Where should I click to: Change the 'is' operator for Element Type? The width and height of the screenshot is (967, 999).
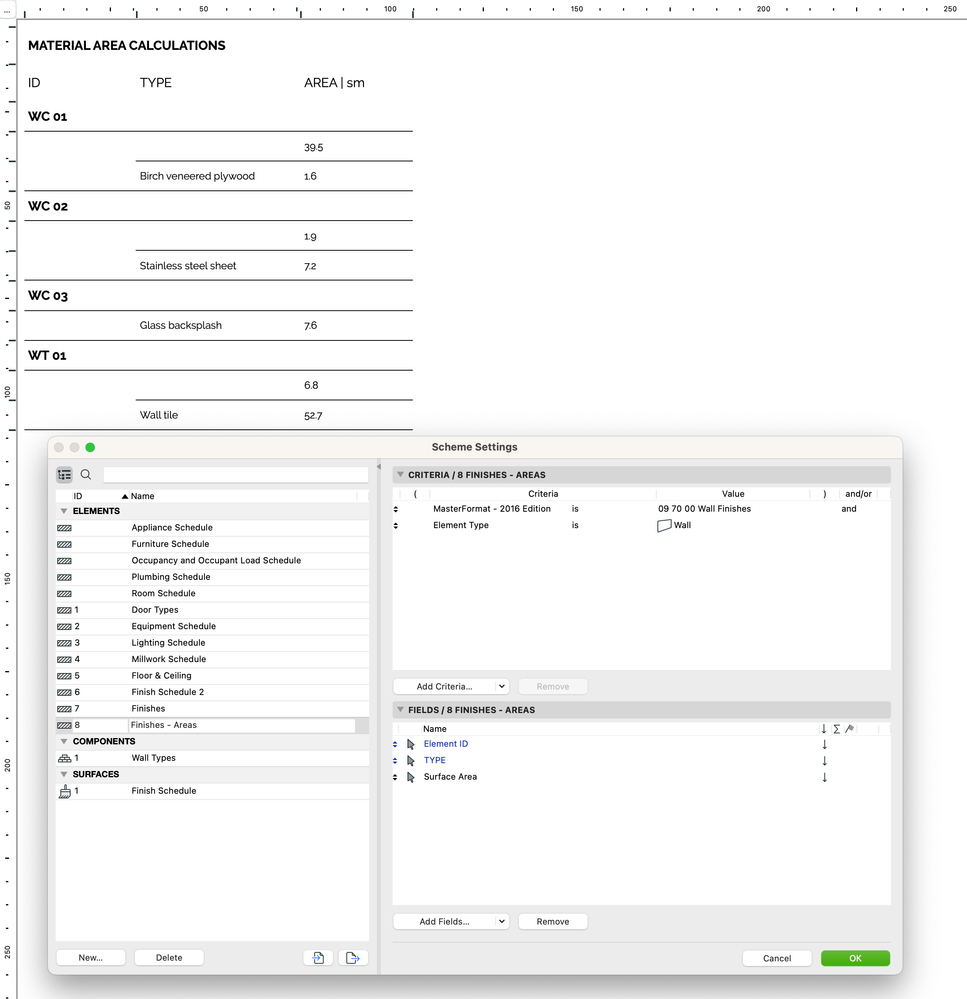[x=575, y=526]
